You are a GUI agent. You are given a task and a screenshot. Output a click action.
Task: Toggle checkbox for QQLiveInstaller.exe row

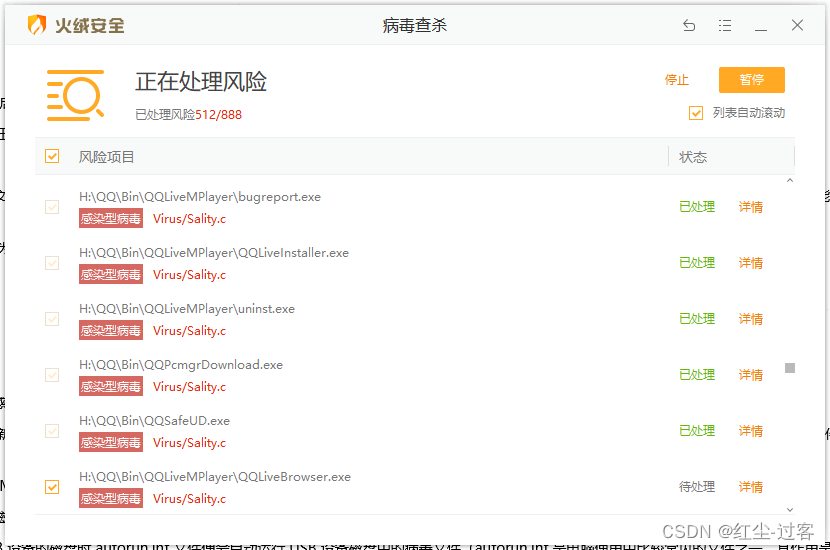tap(52, 263)
